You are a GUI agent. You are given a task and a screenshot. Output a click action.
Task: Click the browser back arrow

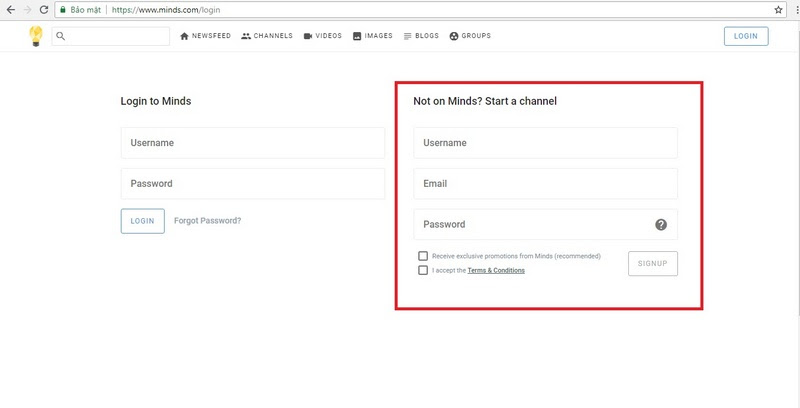click(x=10, y=10)
